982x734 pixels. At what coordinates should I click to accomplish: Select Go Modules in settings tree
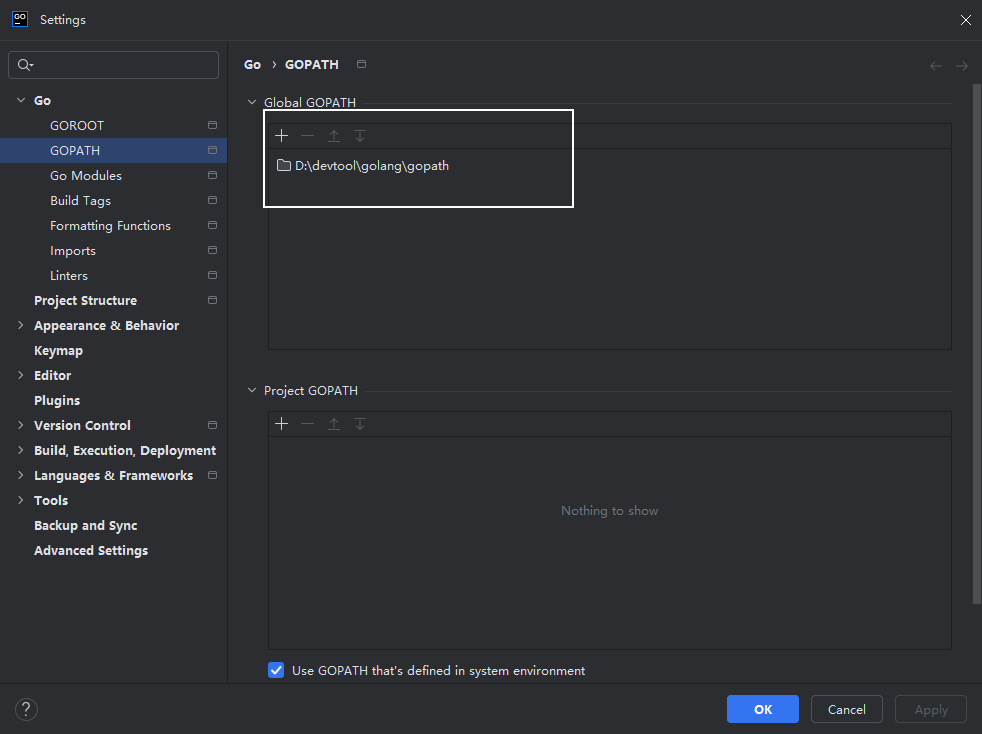86,176
